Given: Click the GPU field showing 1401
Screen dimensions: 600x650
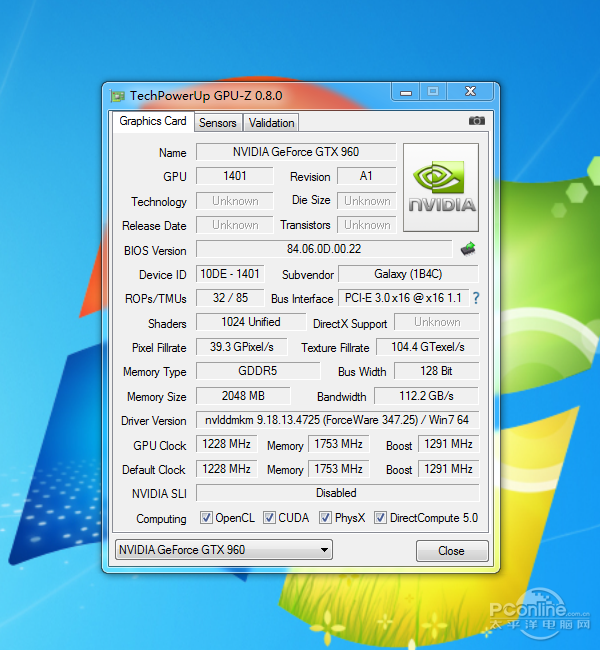Looking at the screenshot, I should [235, 176].
